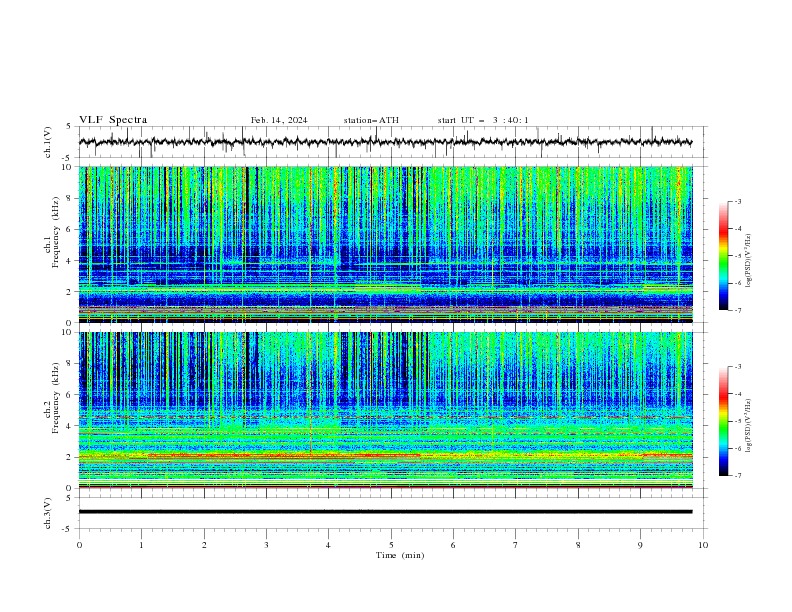Click the "start UT = 3 :40: 1" text
Image resolution: width=792 pixels, height=612 pixels.
tap(483, 120)
